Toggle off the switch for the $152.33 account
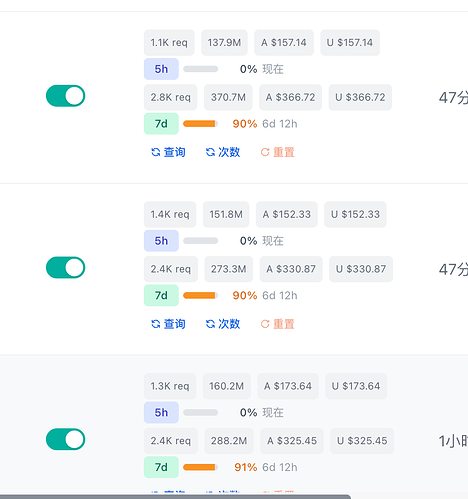Image resolution: width=468 pixels, height=499 pixels. click(x=65, y=268)
